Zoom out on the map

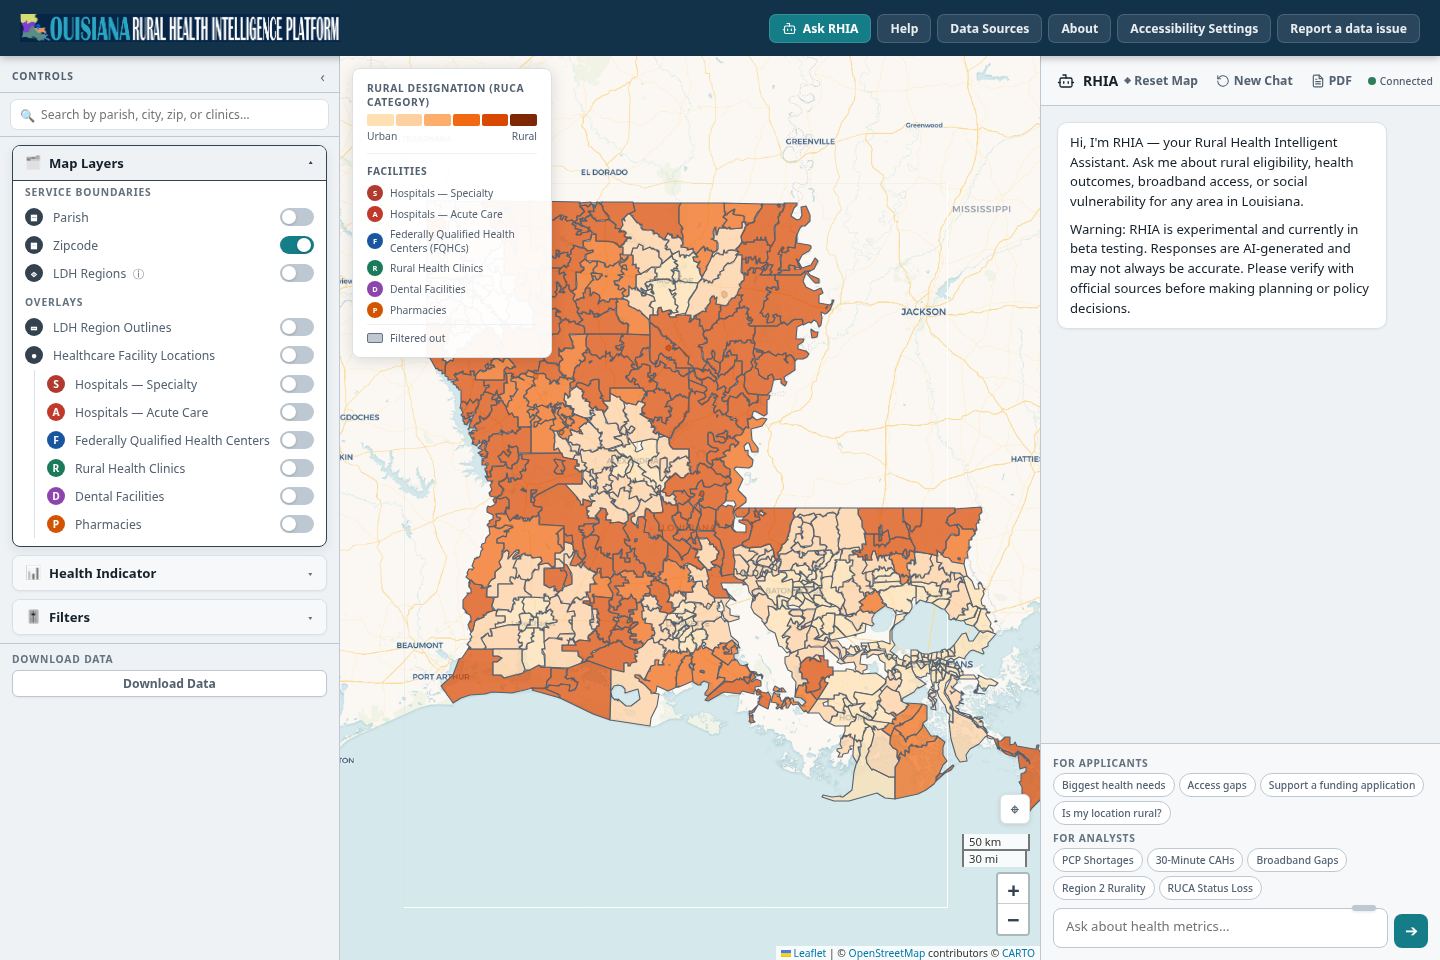click(1013, 920)
